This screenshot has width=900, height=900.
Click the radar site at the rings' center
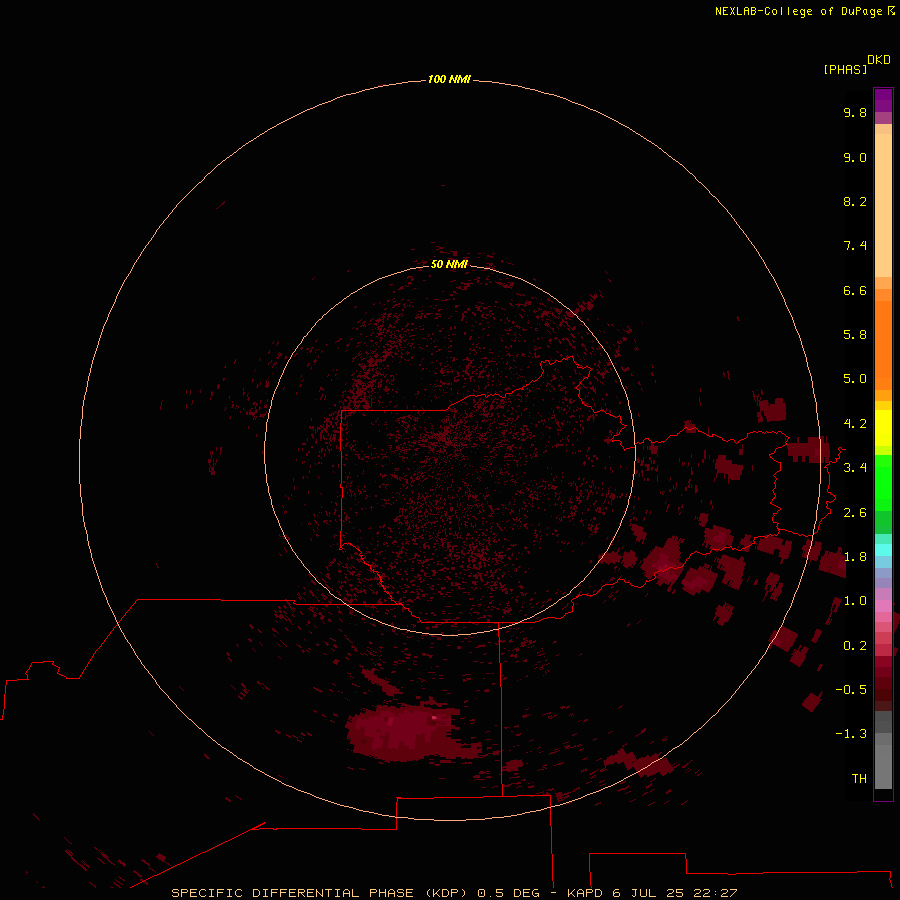(449, 449)
